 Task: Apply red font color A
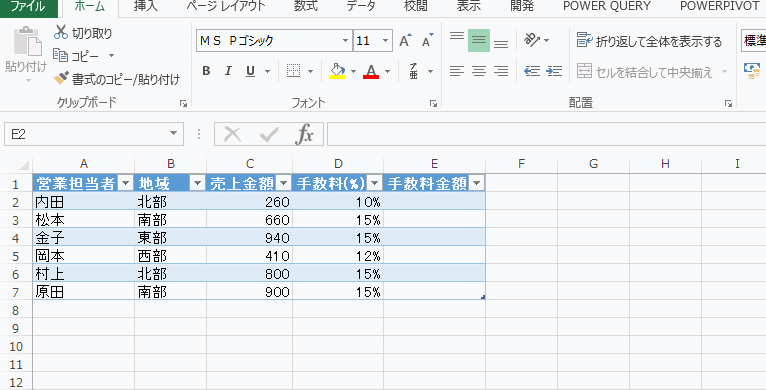pyautogui.click(x=371, y=71)
